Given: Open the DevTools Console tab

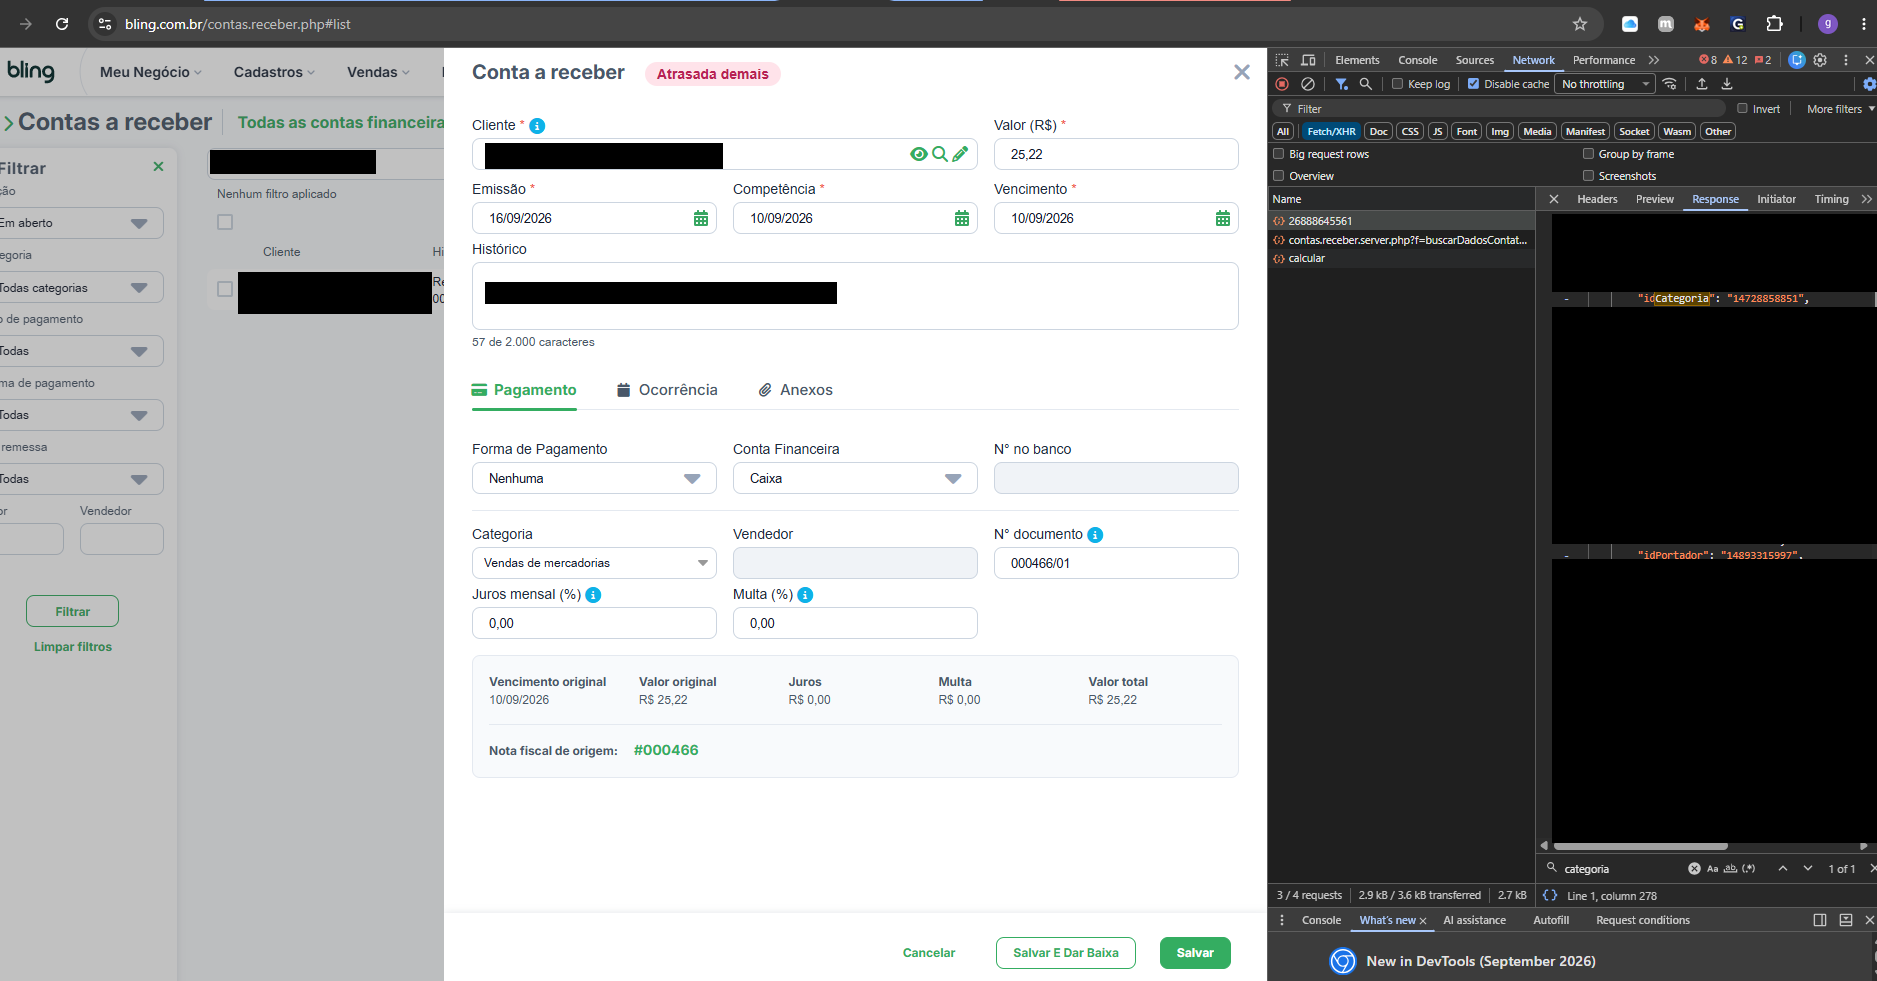Looking at the screenshot, I should pyautogui.click(x=1417, y=60).
